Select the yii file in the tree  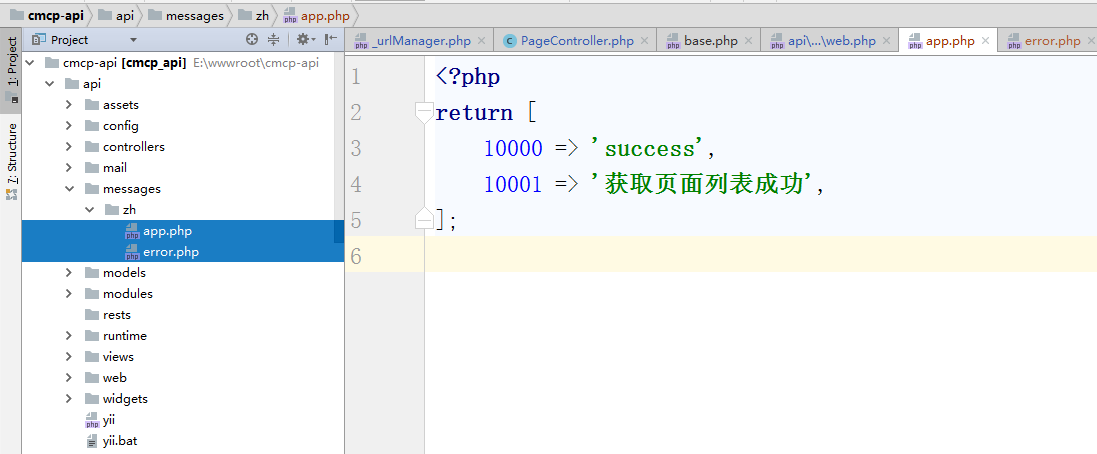pos(183,420)
